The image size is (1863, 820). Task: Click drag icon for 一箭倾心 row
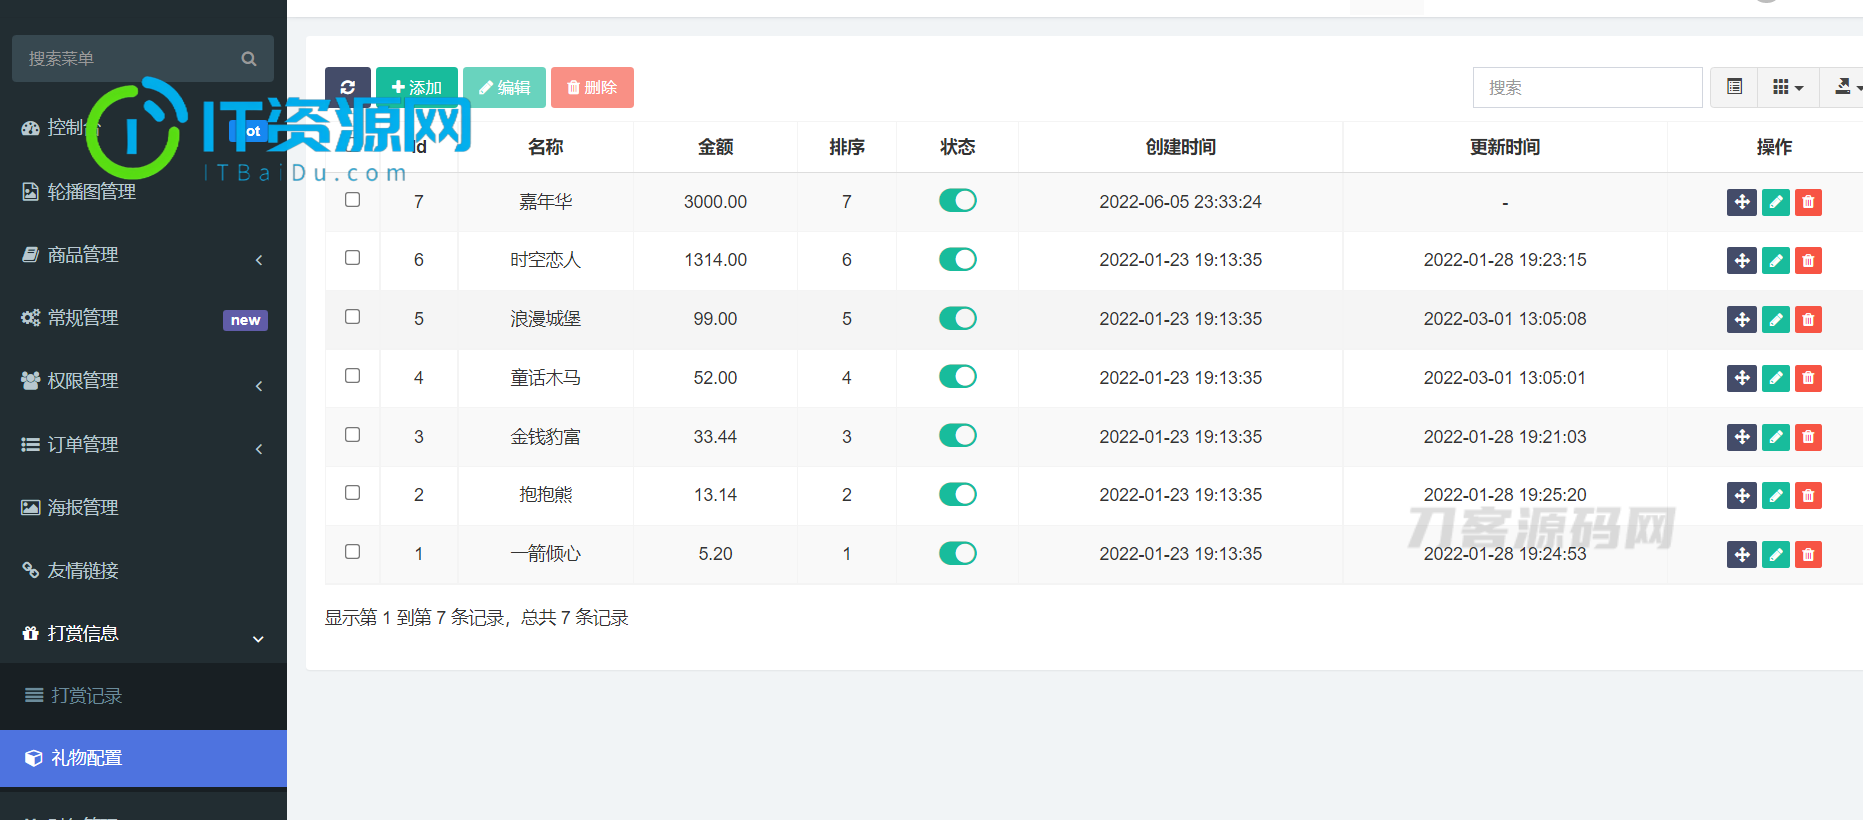point(1741,555)
